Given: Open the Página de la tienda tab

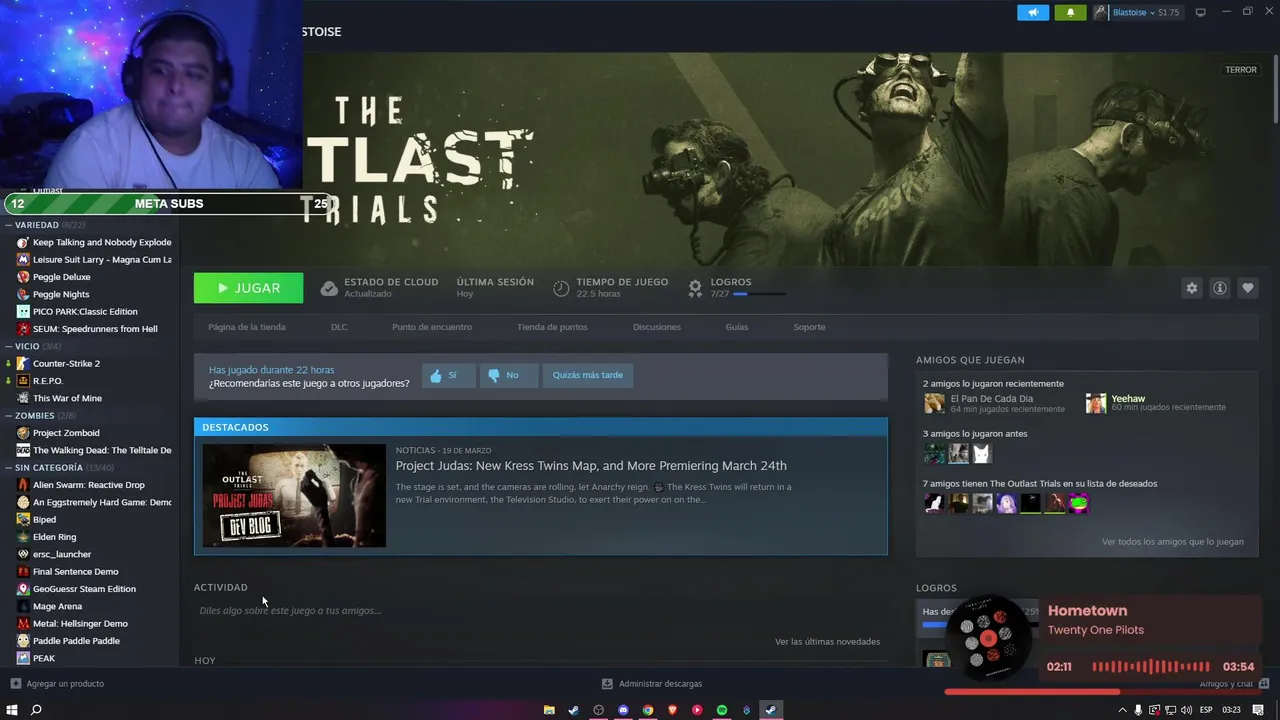Looking at the screenshot, I should tap(247, 327).
